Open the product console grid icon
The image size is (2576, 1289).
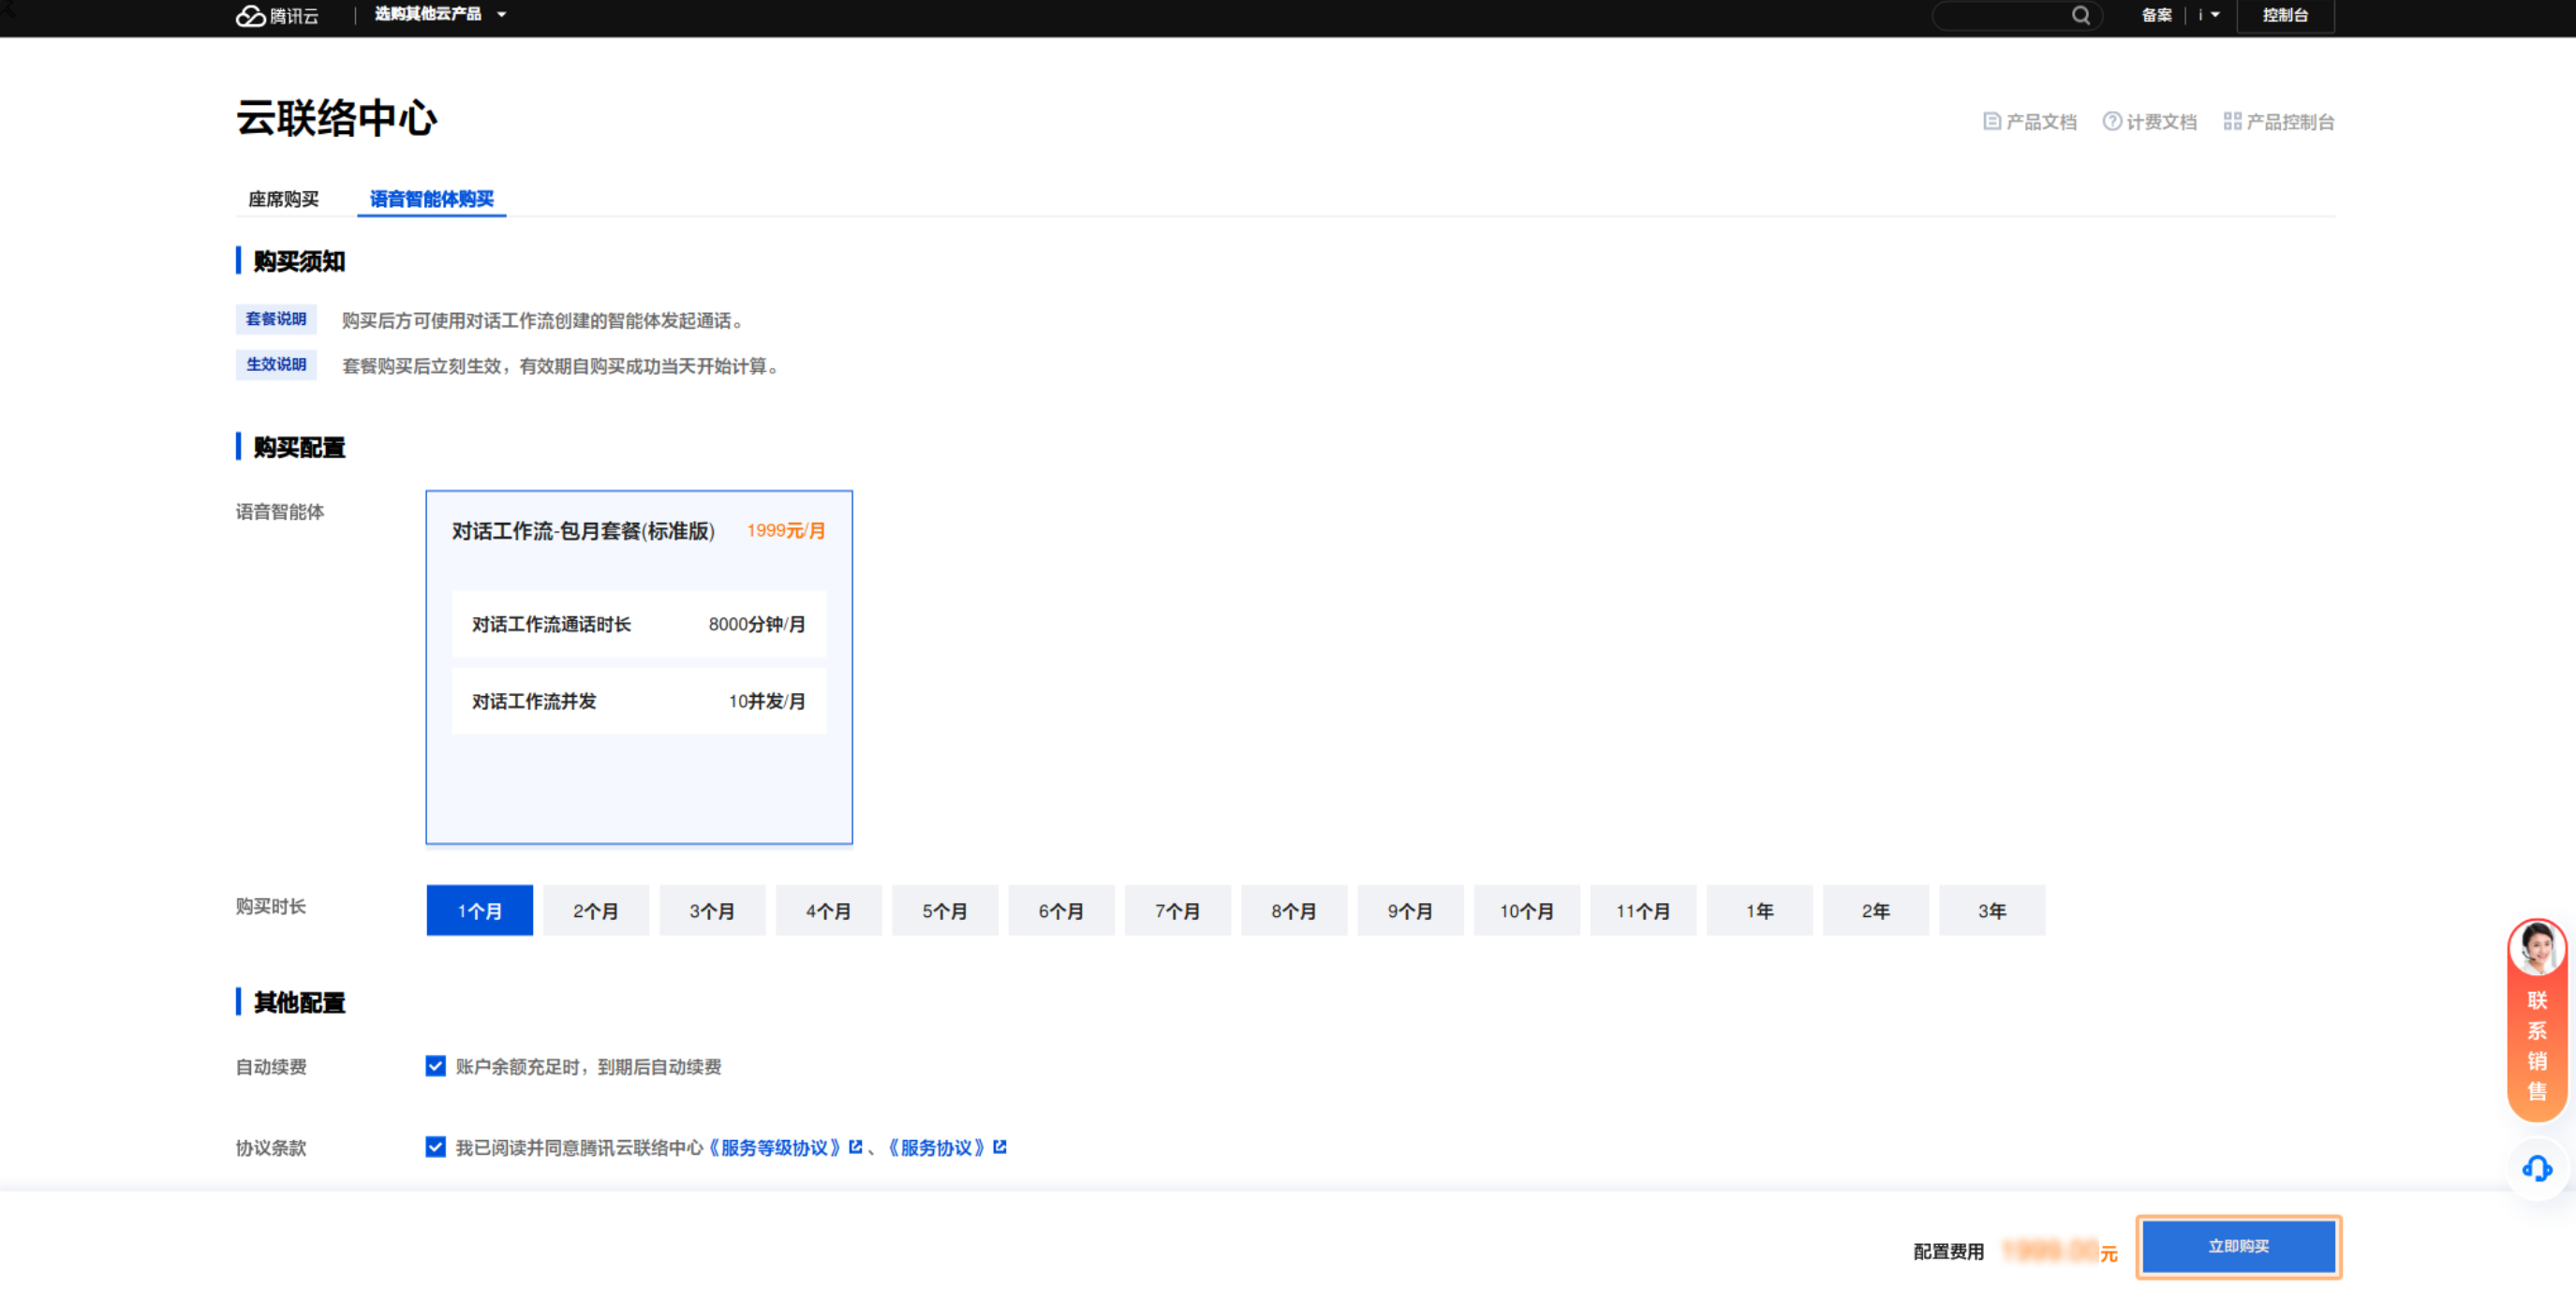(x=2231, y=121)
